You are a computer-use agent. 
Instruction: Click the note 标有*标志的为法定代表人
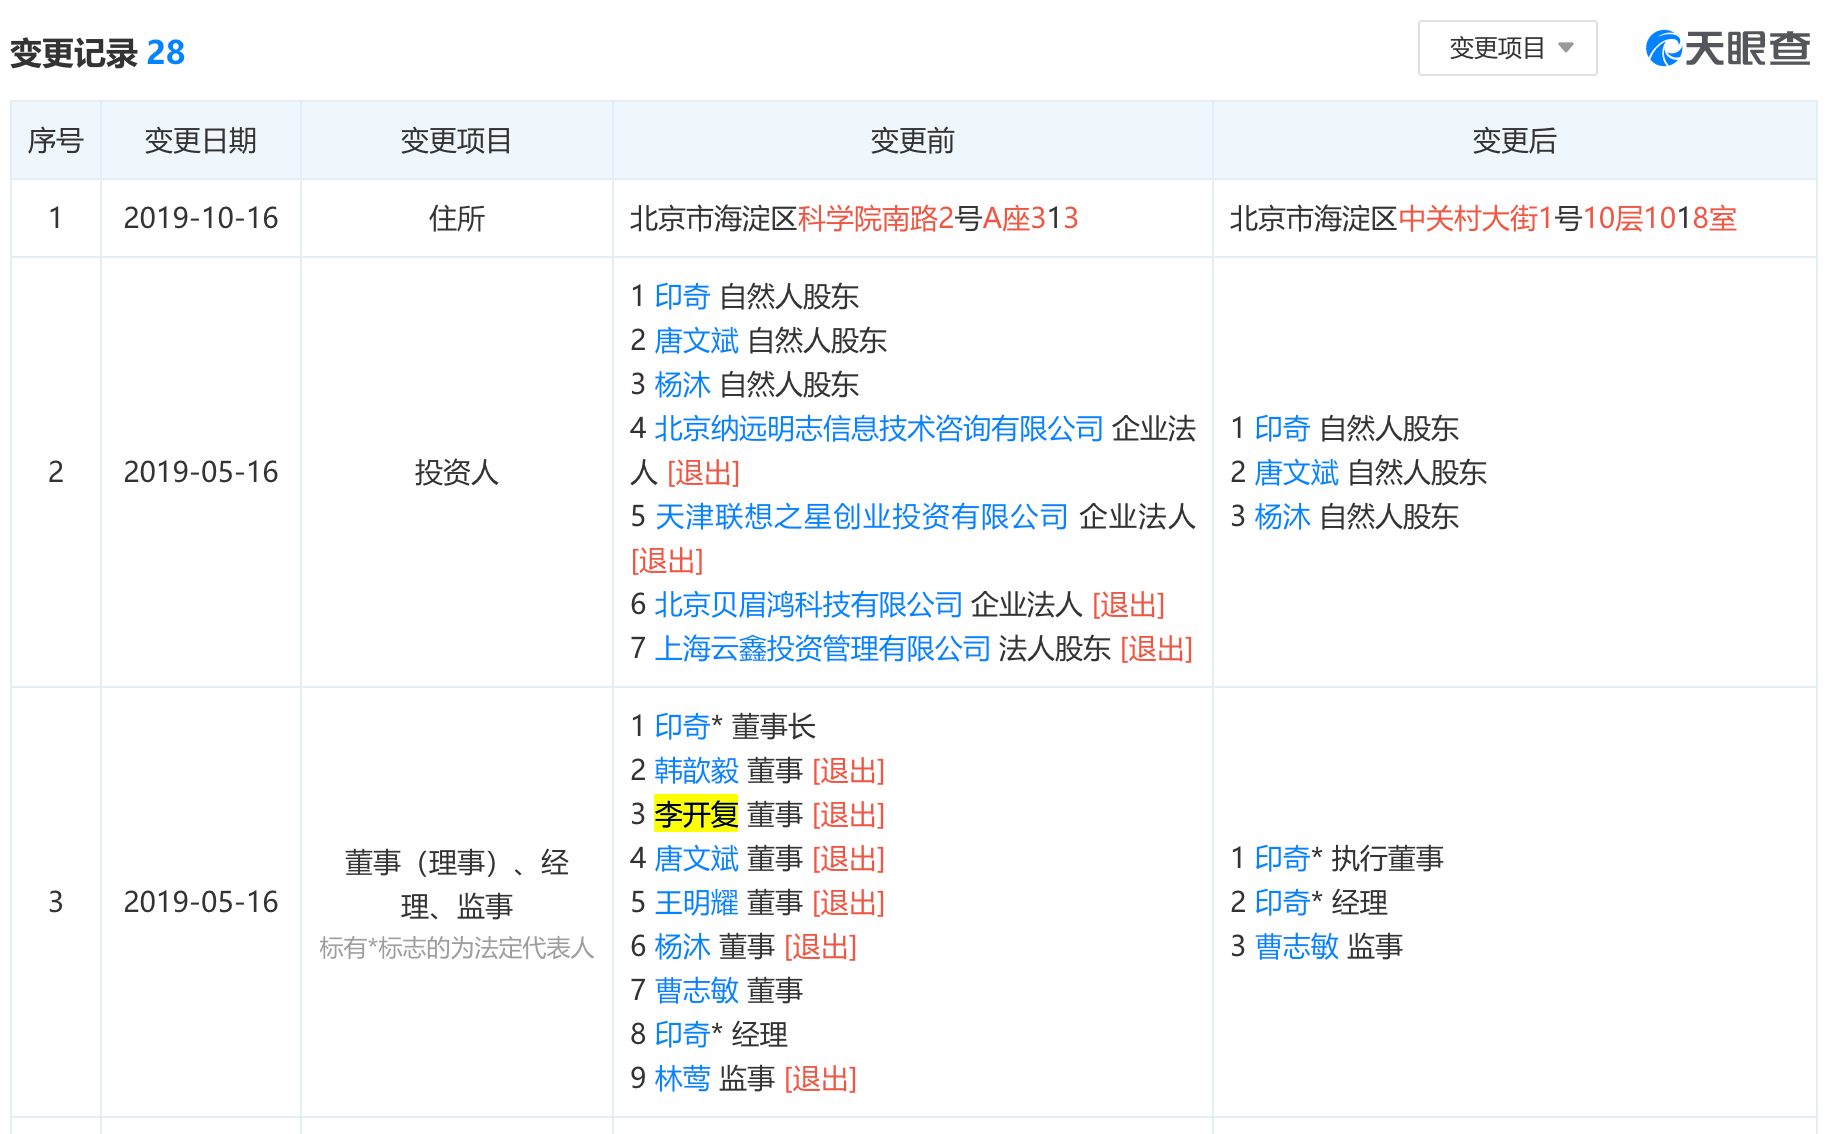click(x=457, y=948)
